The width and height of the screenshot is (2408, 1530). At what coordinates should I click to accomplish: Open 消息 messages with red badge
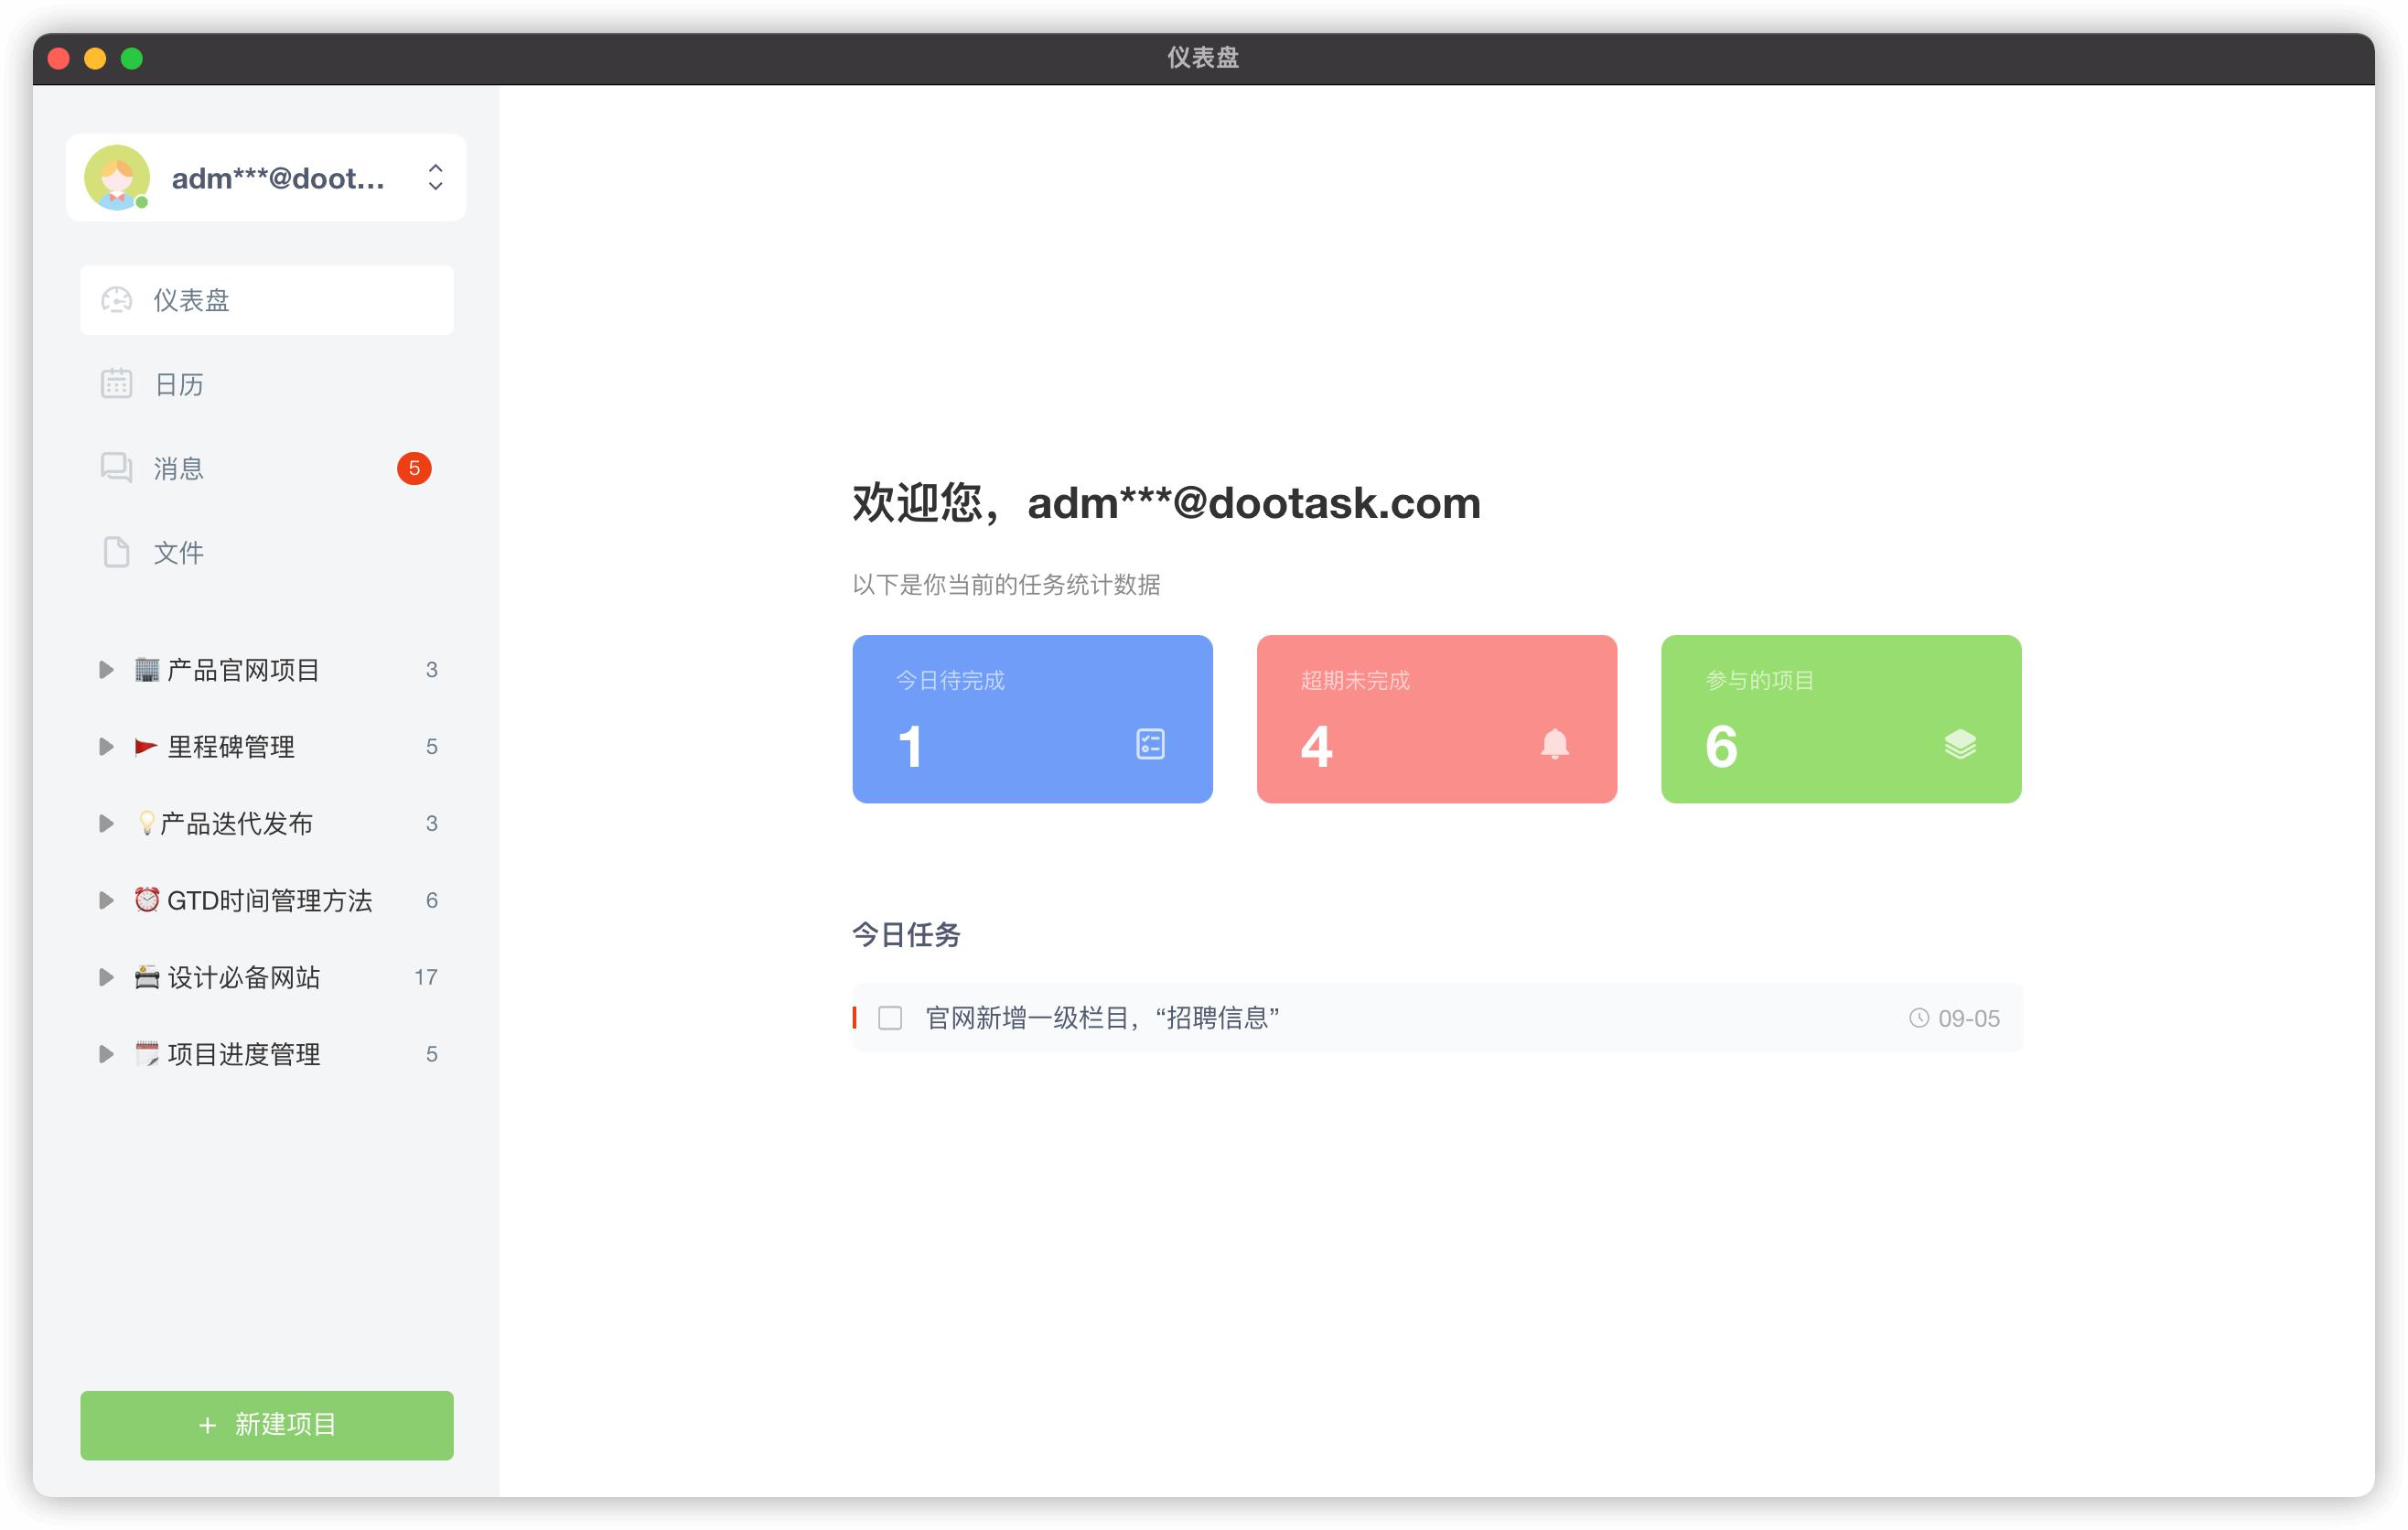point(118,467)
